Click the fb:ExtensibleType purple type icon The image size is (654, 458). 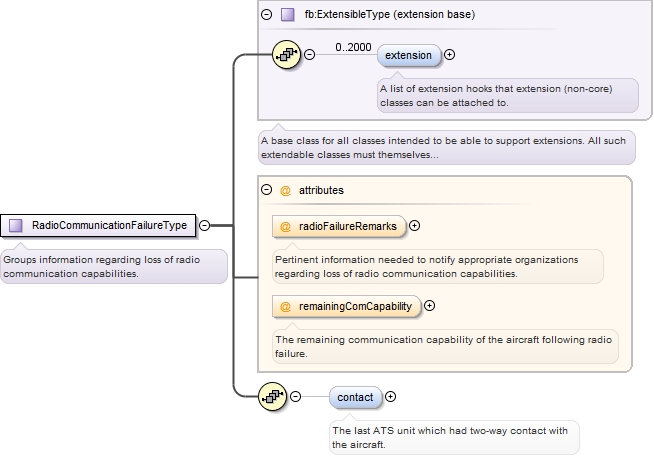click(x=288, y=15)
